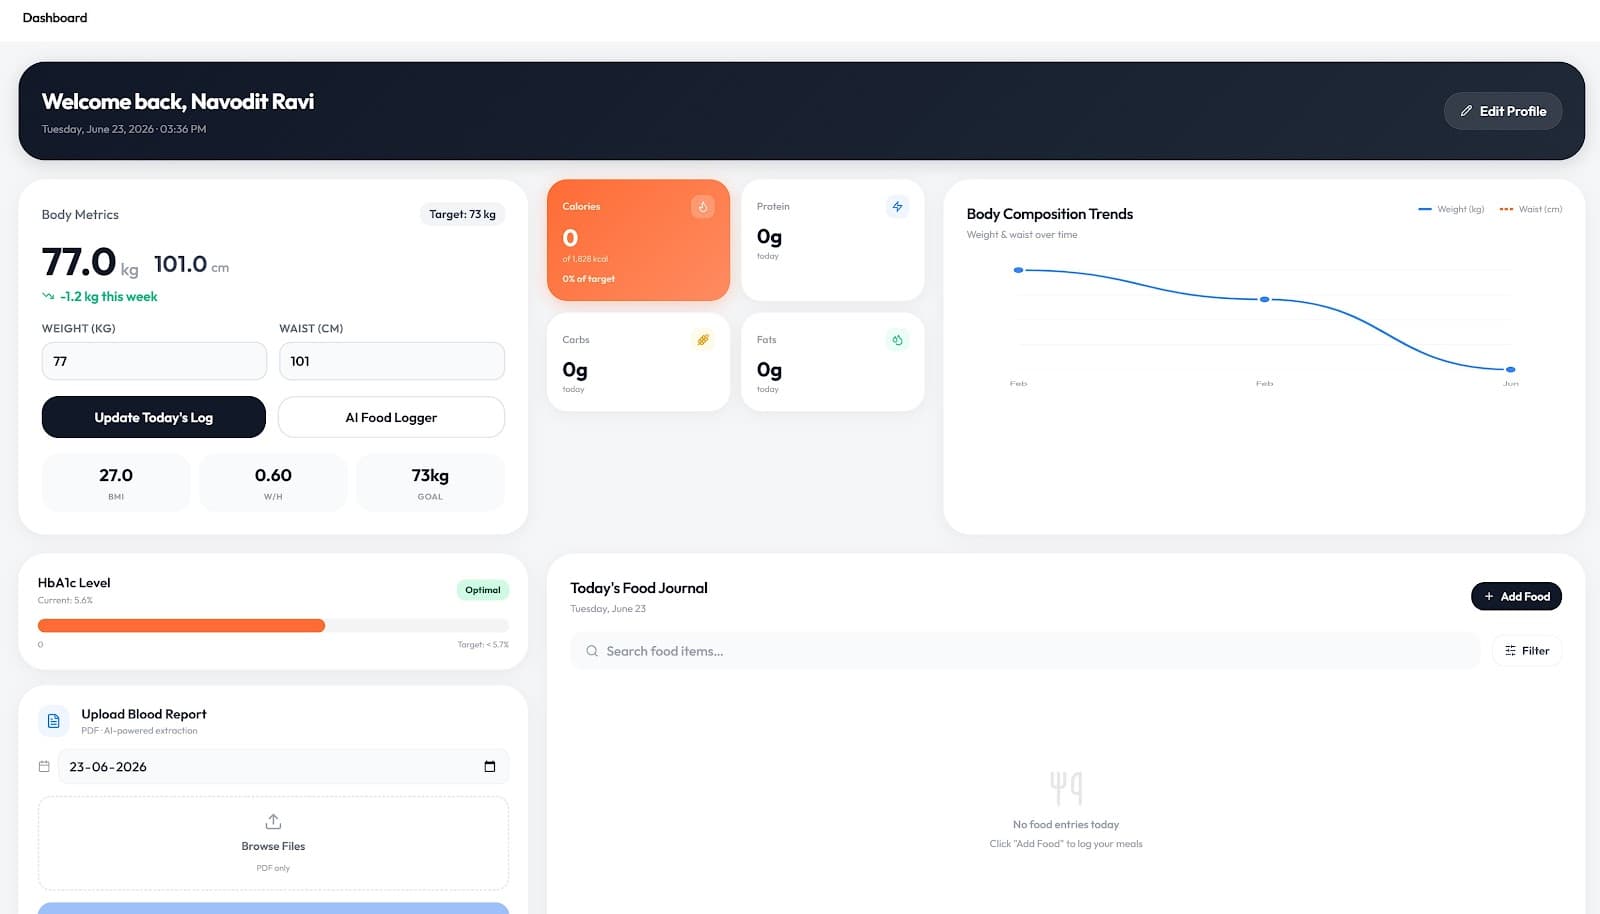Click the HbA1c orange progress bar
This screenshot has width=1600, height=914.
point(181,626)
